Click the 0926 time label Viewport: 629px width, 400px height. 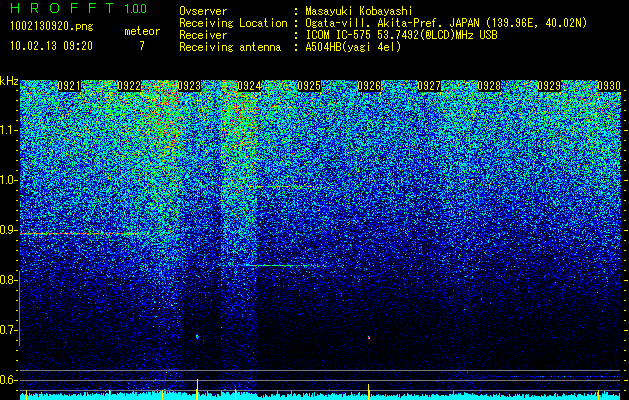(x=369, y=86)
